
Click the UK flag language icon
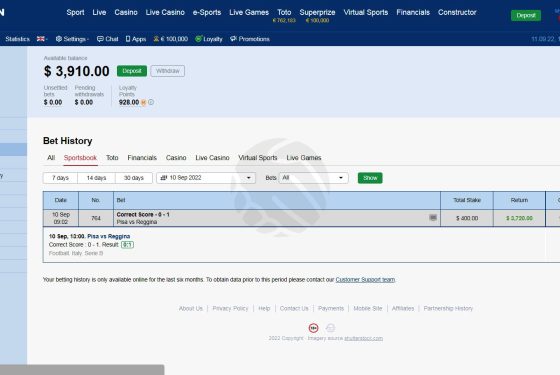click(x=40, y=39)
